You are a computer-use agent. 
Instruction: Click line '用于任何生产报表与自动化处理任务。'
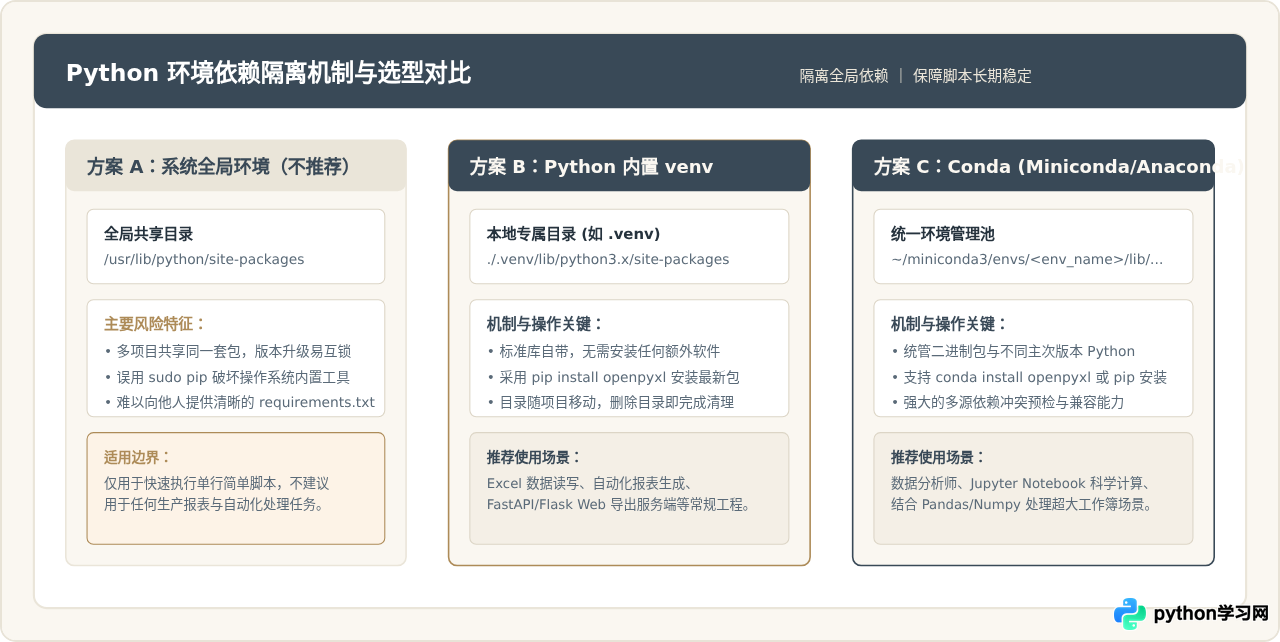[x=214, y=505]
